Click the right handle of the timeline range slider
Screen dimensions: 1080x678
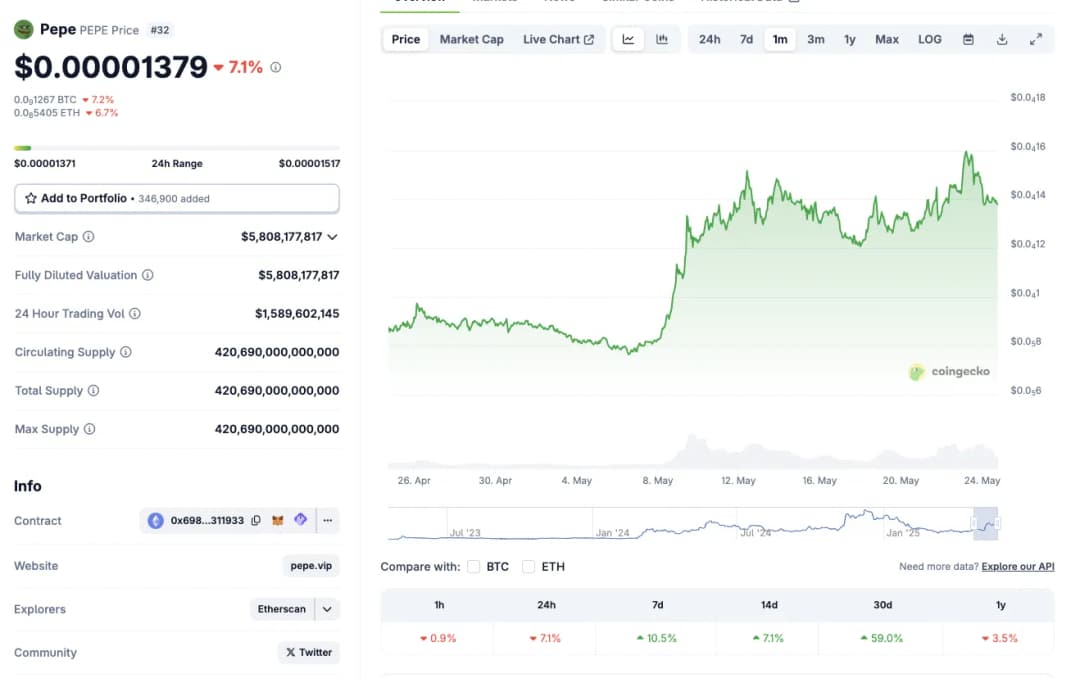point(997,523)
